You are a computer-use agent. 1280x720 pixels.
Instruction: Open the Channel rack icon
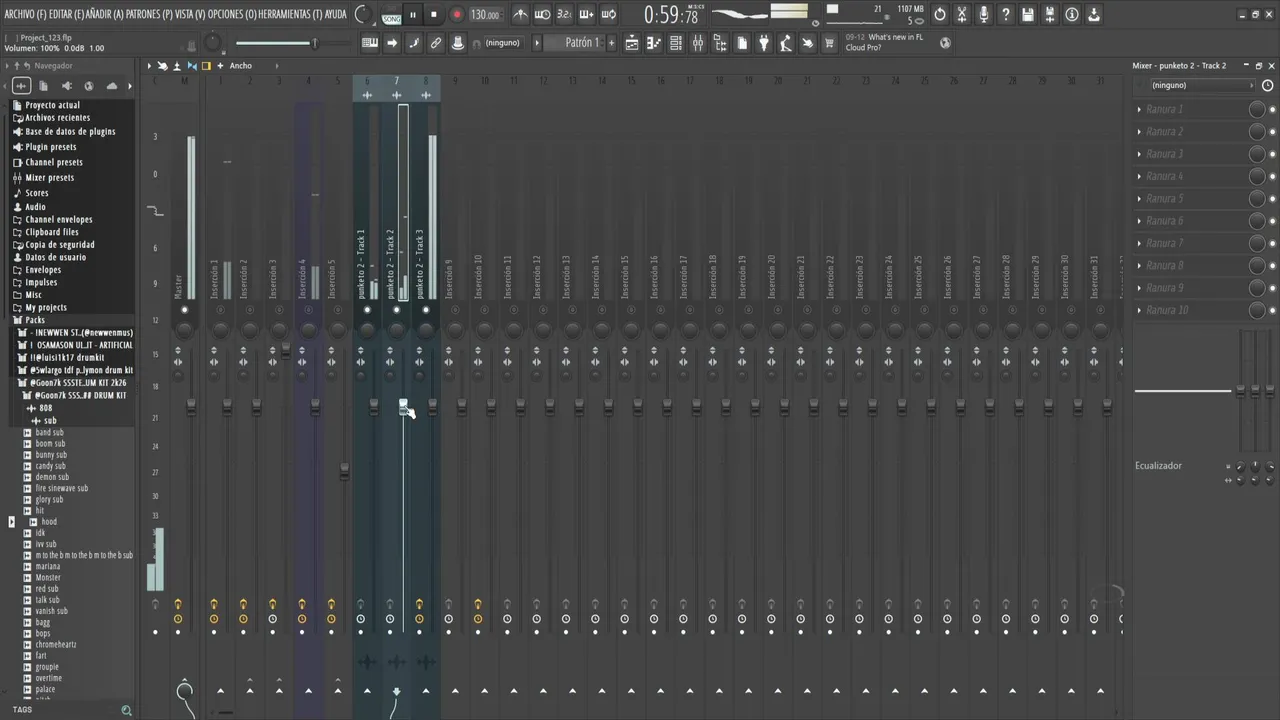click(x=676, y=43)
